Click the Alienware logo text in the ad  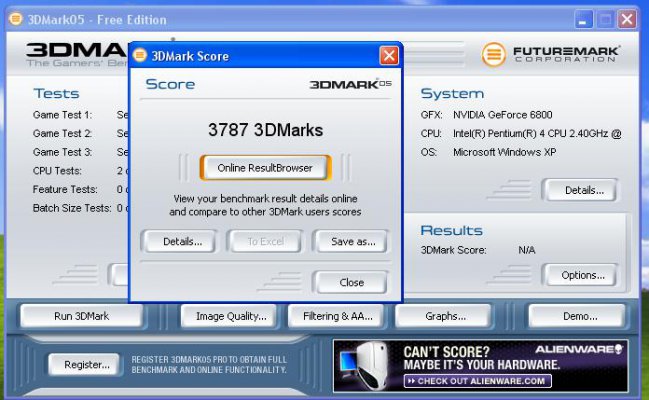(579, 349)
